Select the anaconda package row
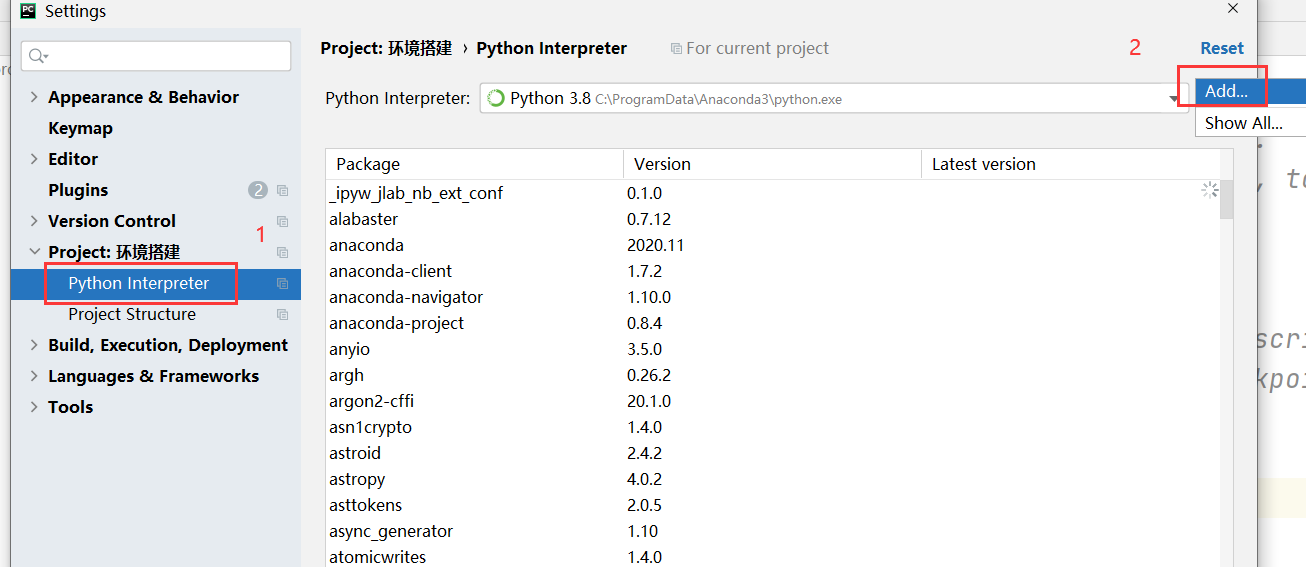 click(773, 245)
